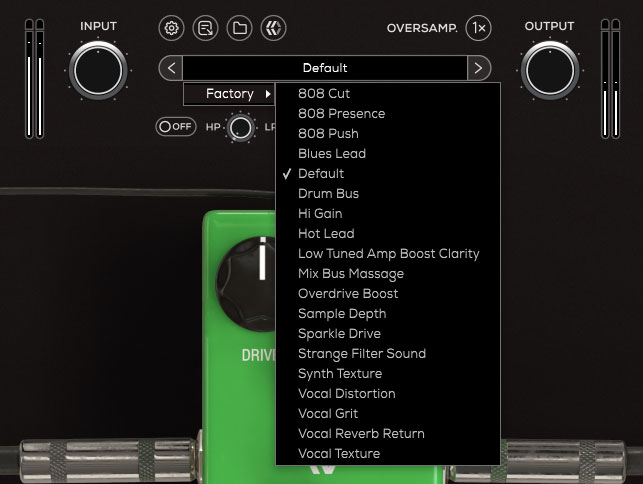Select Low Tuned Amp Boost Clarity
Image resolution: width=643 pixels, height=484 pixels.
click(388, 254)
